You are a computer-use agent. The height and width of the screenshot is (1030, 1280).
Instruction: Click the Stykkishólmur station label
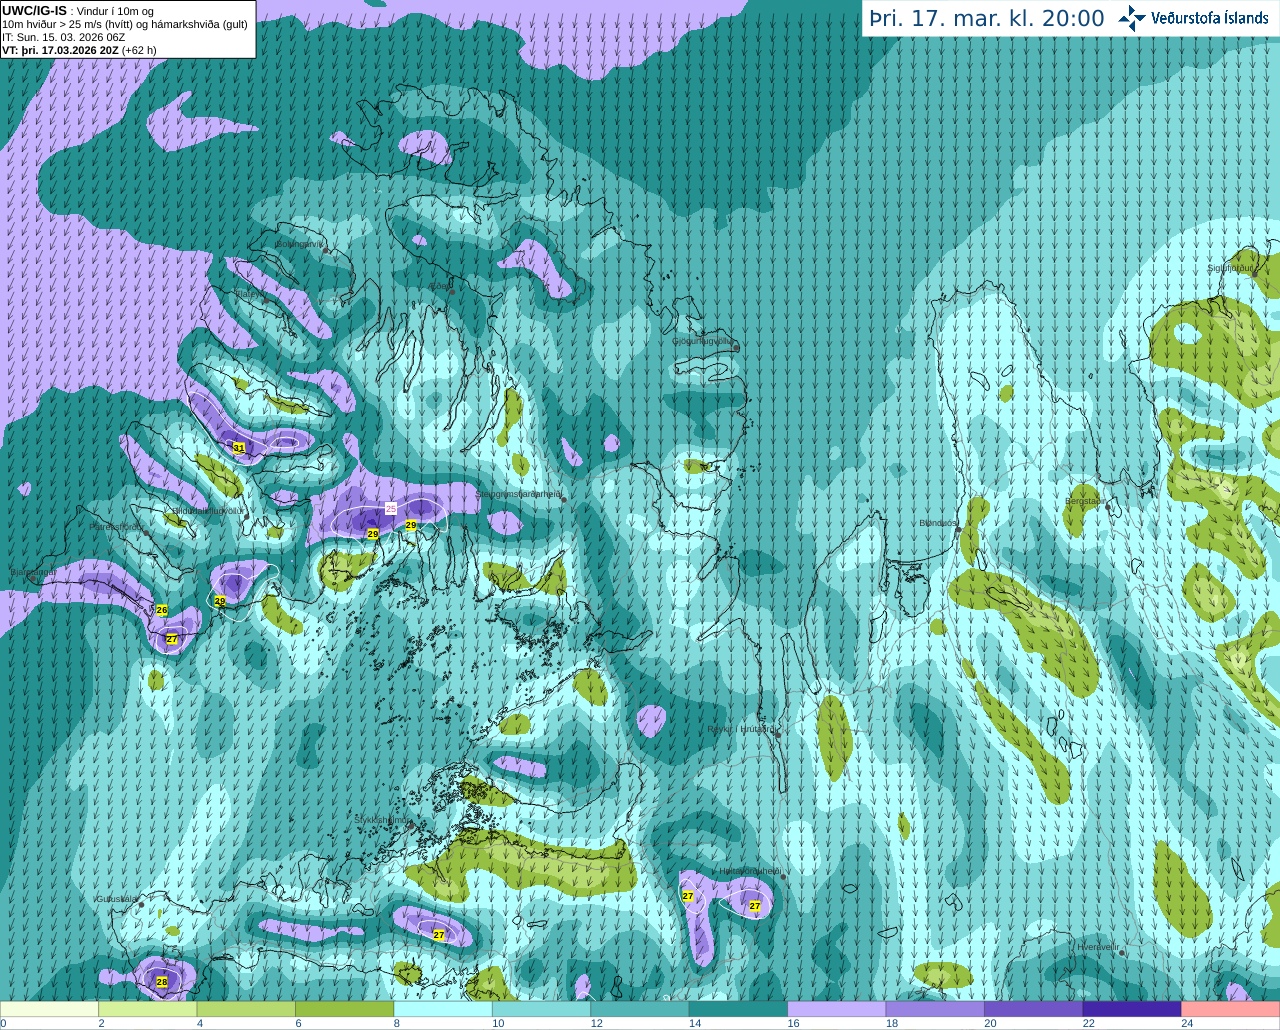click(380, 819)
